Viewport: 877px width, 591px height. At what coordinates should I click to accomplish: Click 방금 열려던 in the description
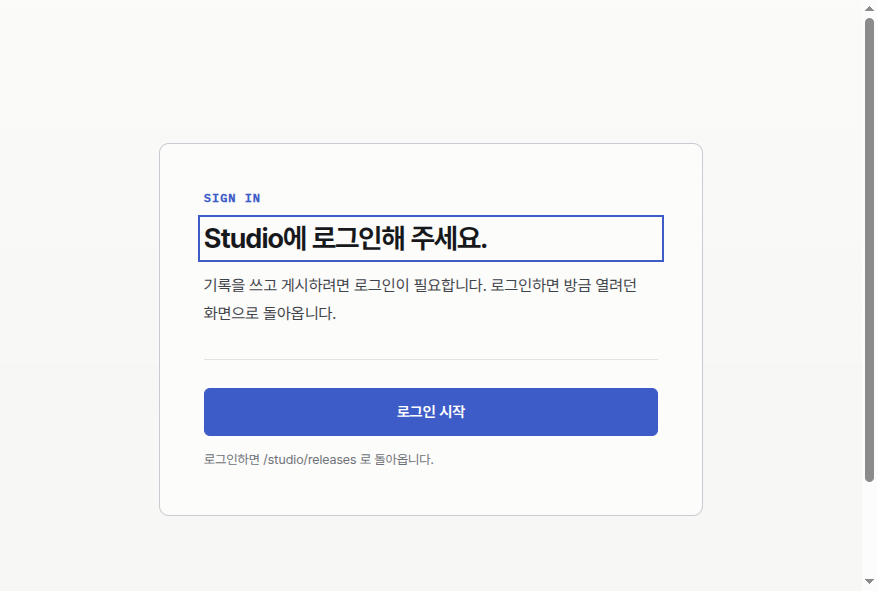click(x=600, y=285)
